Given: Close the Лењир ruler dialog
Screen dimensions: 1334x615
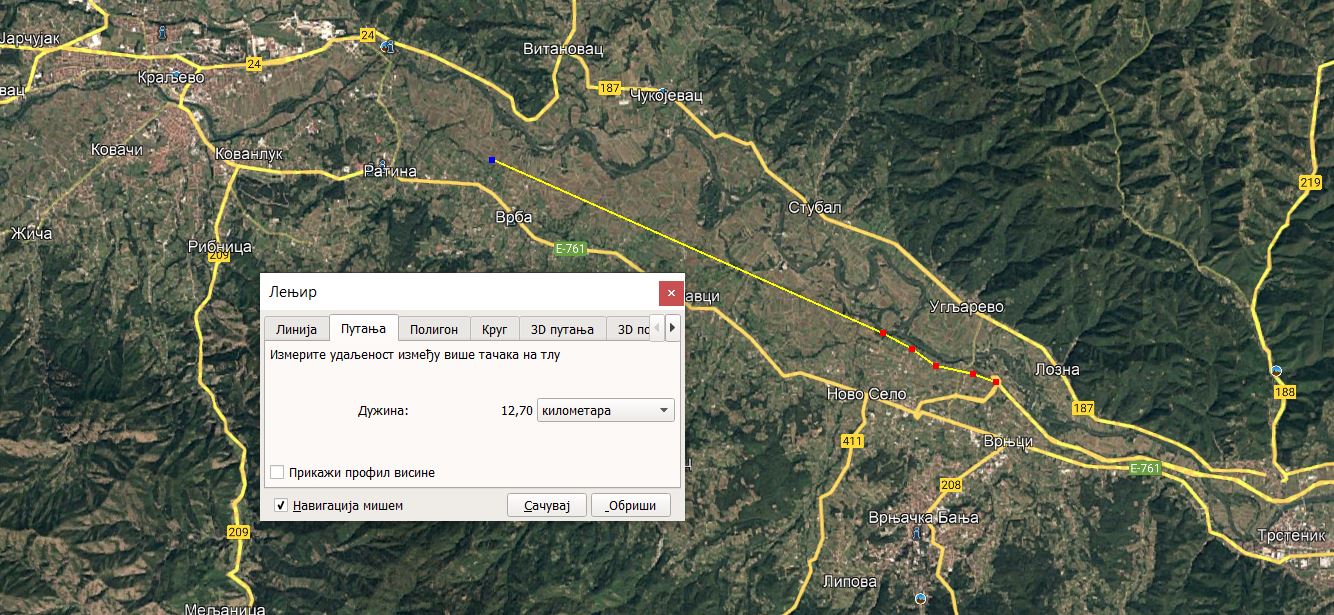Looking at the screenshot, I should [671, 293].
